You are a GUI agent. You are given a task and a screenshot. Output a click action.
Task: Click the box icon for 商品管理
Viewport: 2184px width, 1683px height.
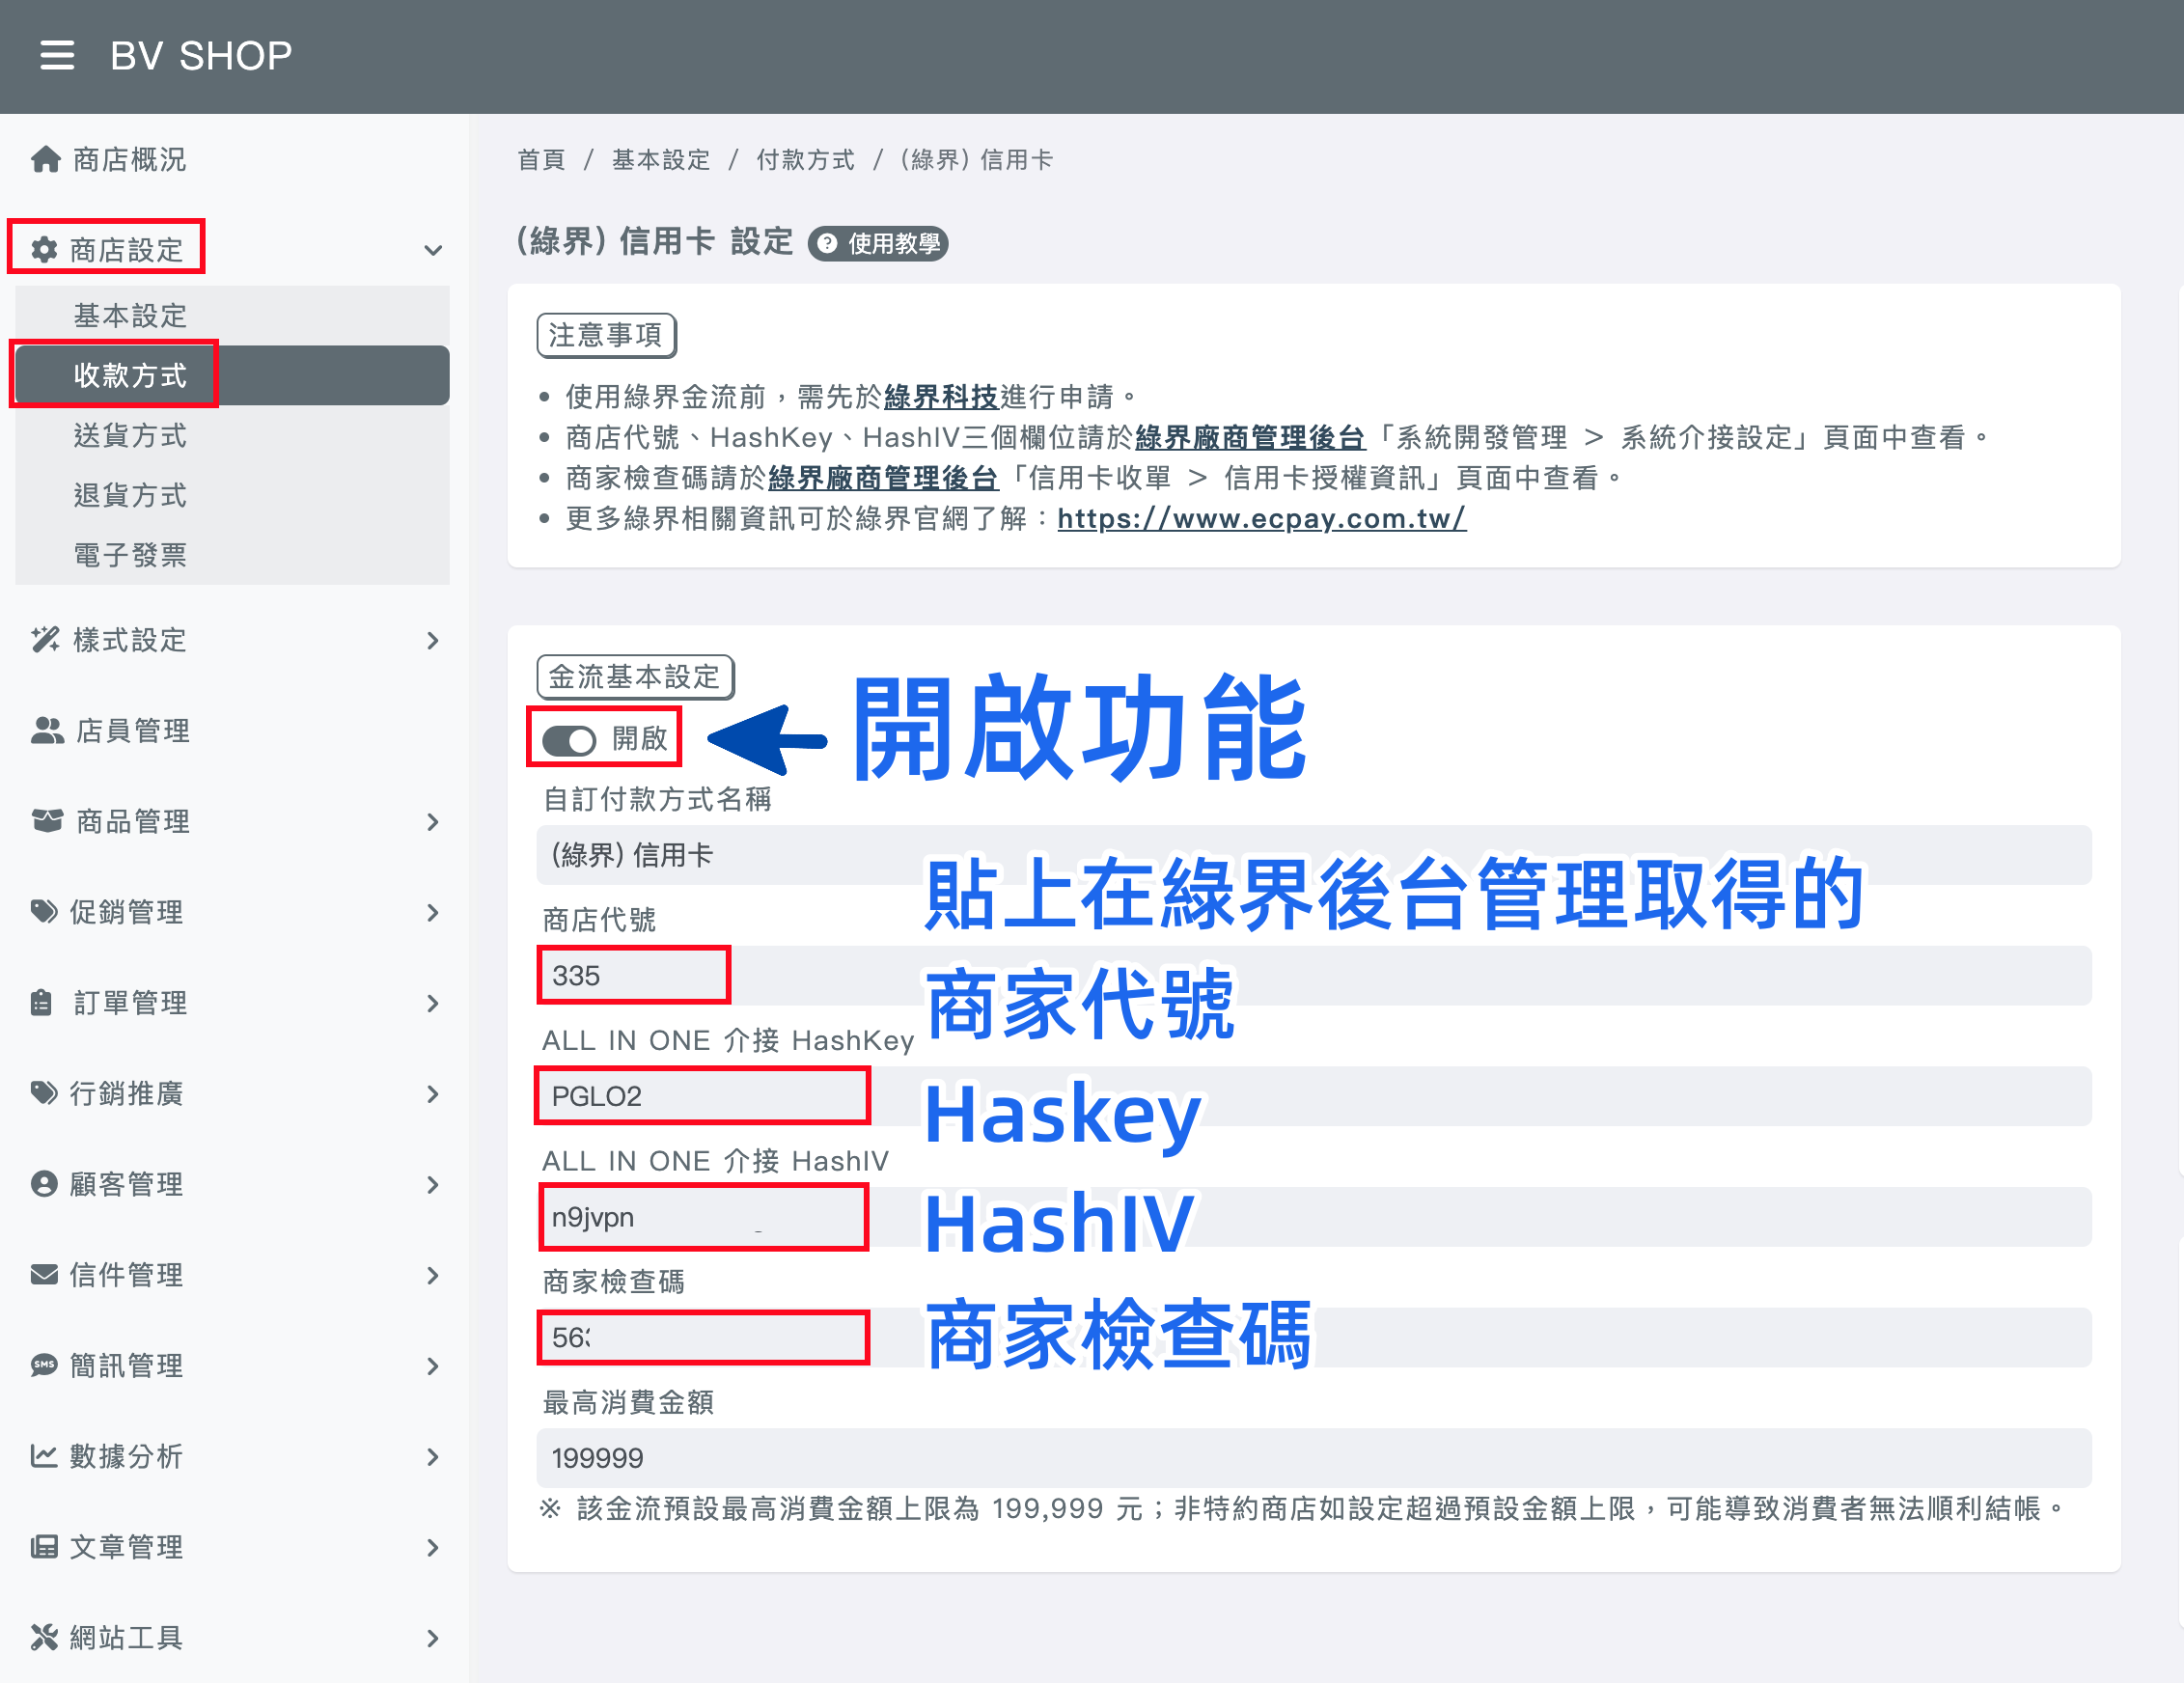click(47, 821)
